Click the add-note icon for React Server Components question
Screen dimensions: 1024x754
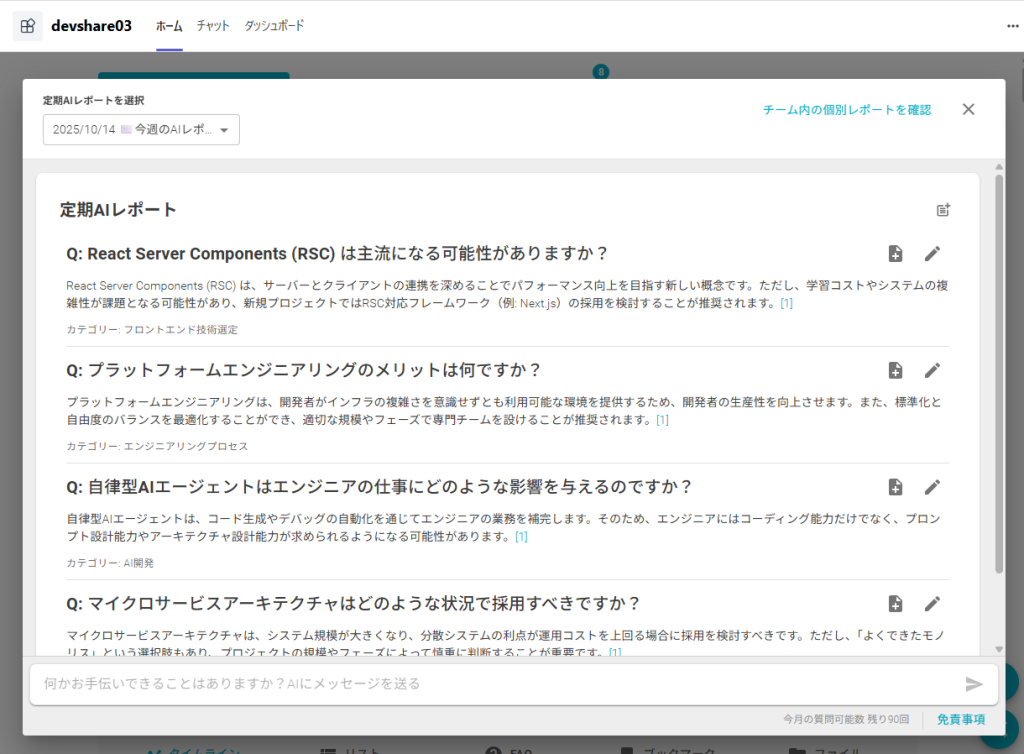pos(895,254)
